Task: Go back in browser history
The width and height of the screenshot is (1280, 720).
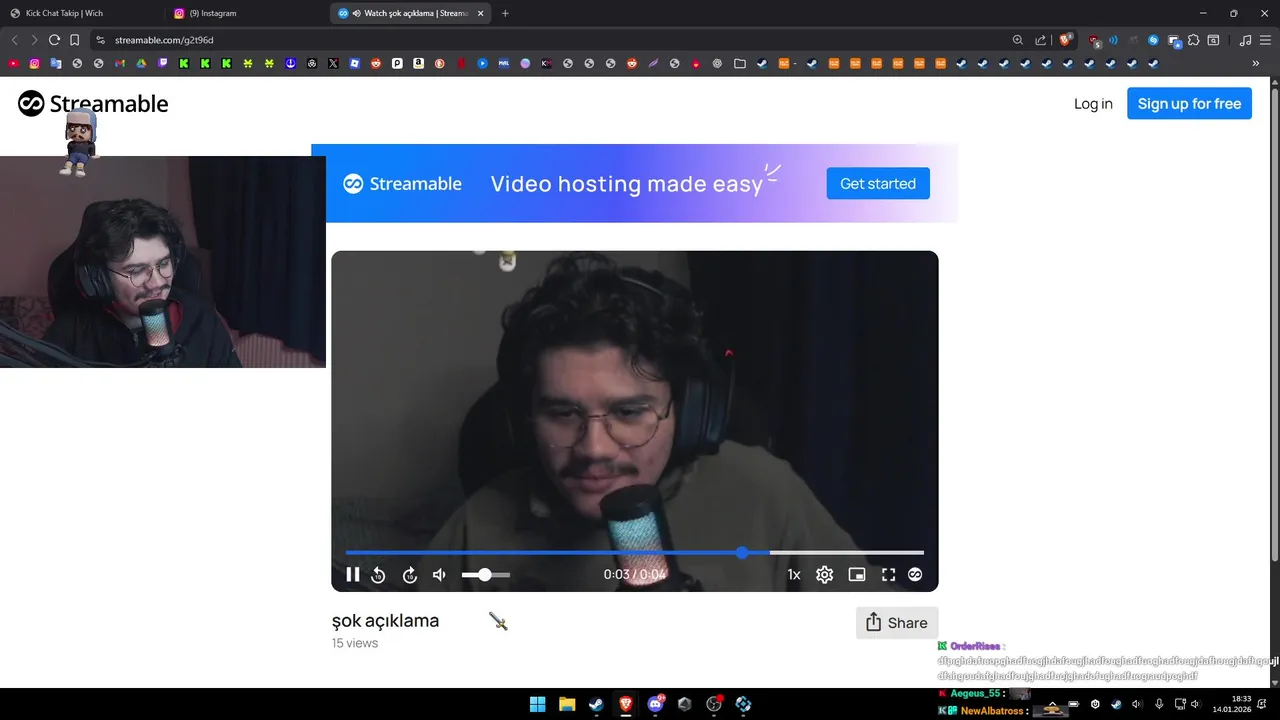Action: (14, 40)
